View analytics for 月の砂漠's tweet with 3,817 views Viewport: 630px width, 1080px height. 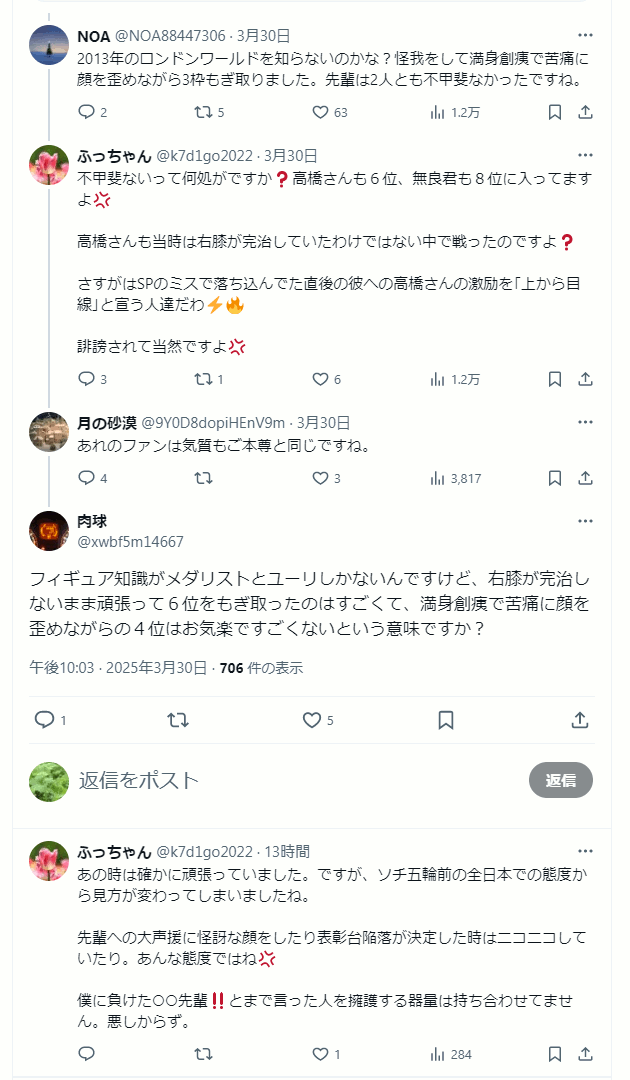coord(437,479)
